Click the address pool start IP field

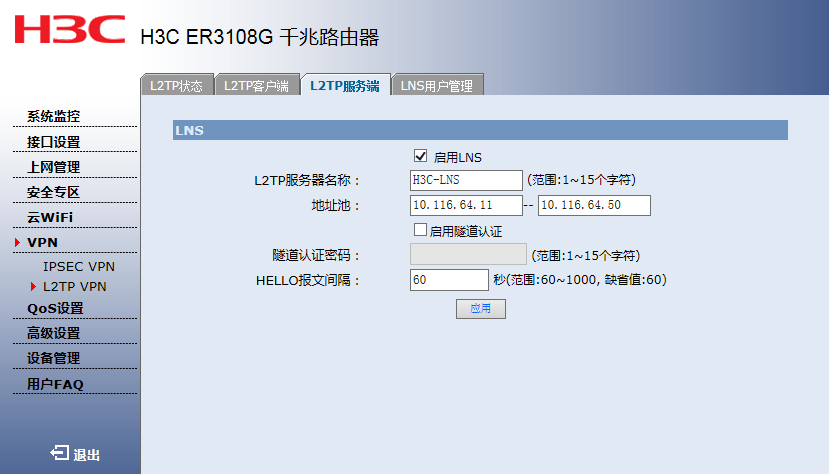pos(466,205)
